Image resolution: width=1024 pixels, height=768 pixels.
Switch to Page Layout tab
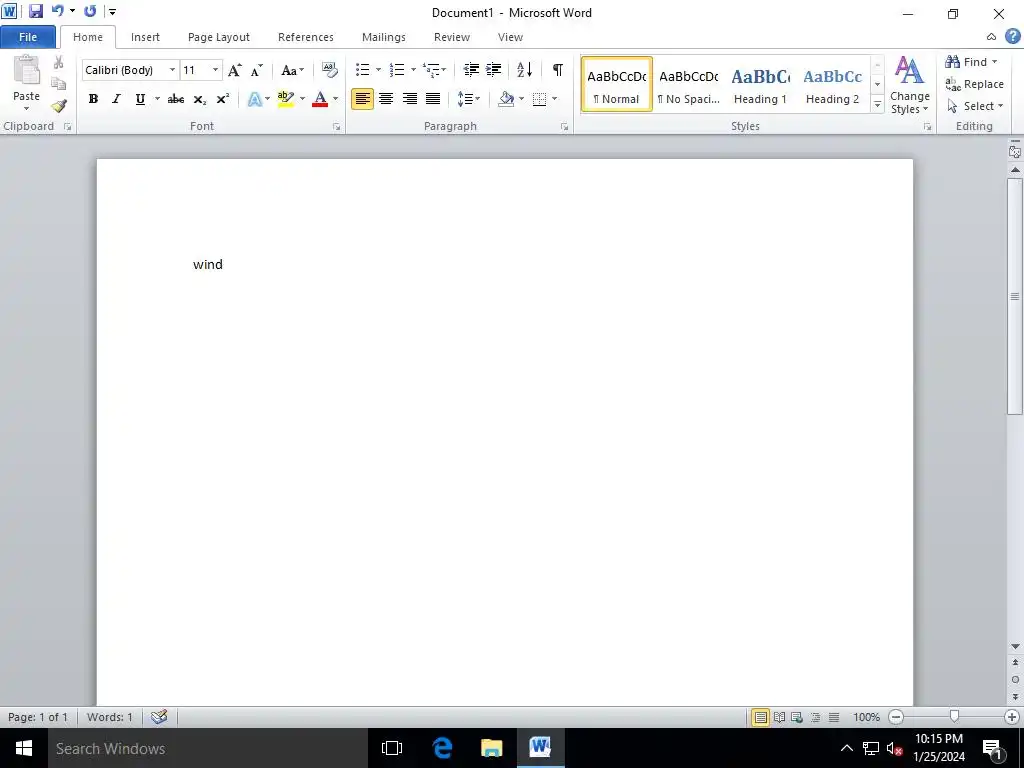click(x=219, y=37)
